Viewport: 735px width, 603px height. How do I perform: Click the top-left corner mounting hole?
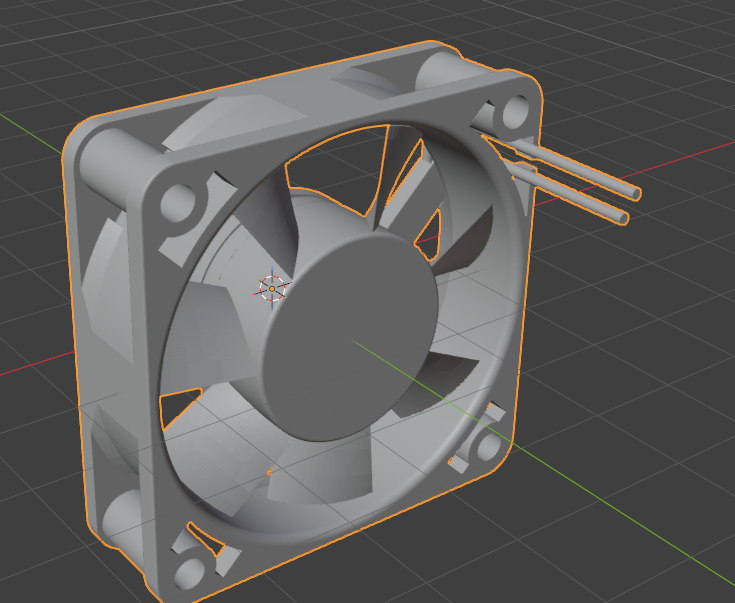[178, 203]
